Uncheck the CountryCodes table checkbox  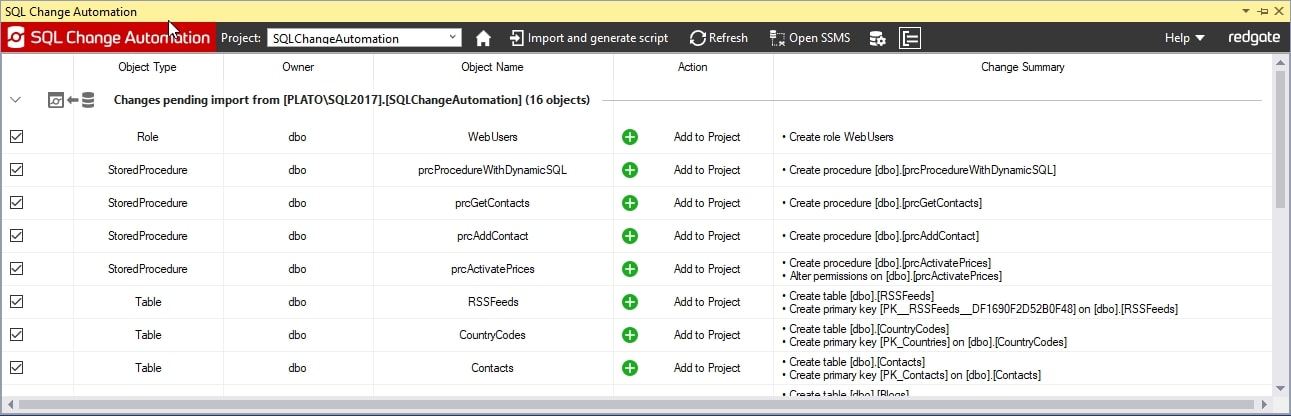tap(16, 335)
